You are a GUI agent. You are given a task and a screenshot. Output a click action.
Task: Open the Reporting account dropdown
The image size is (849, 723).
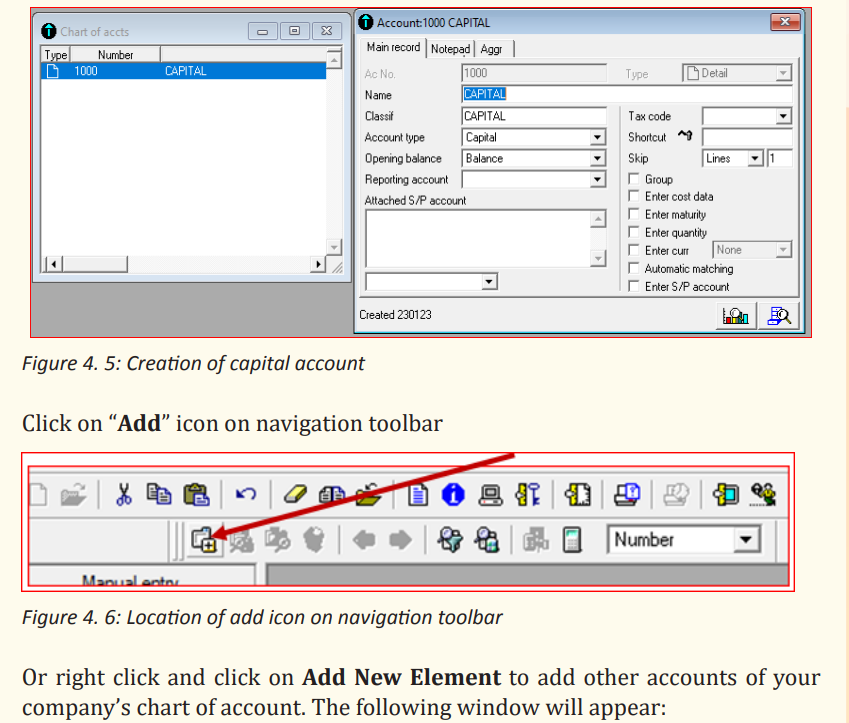click(x=597, y=179)
